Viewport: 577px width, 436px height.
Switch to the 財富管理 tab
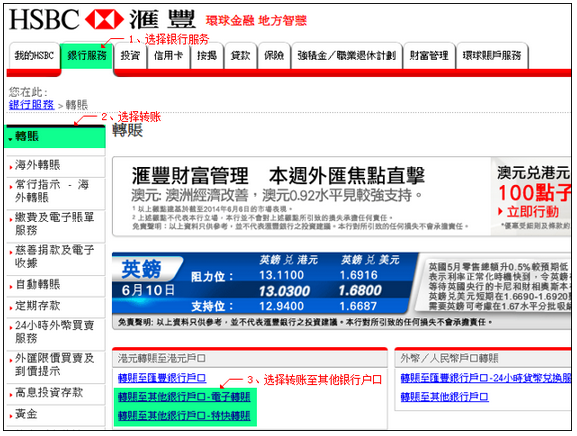[429, 56]
